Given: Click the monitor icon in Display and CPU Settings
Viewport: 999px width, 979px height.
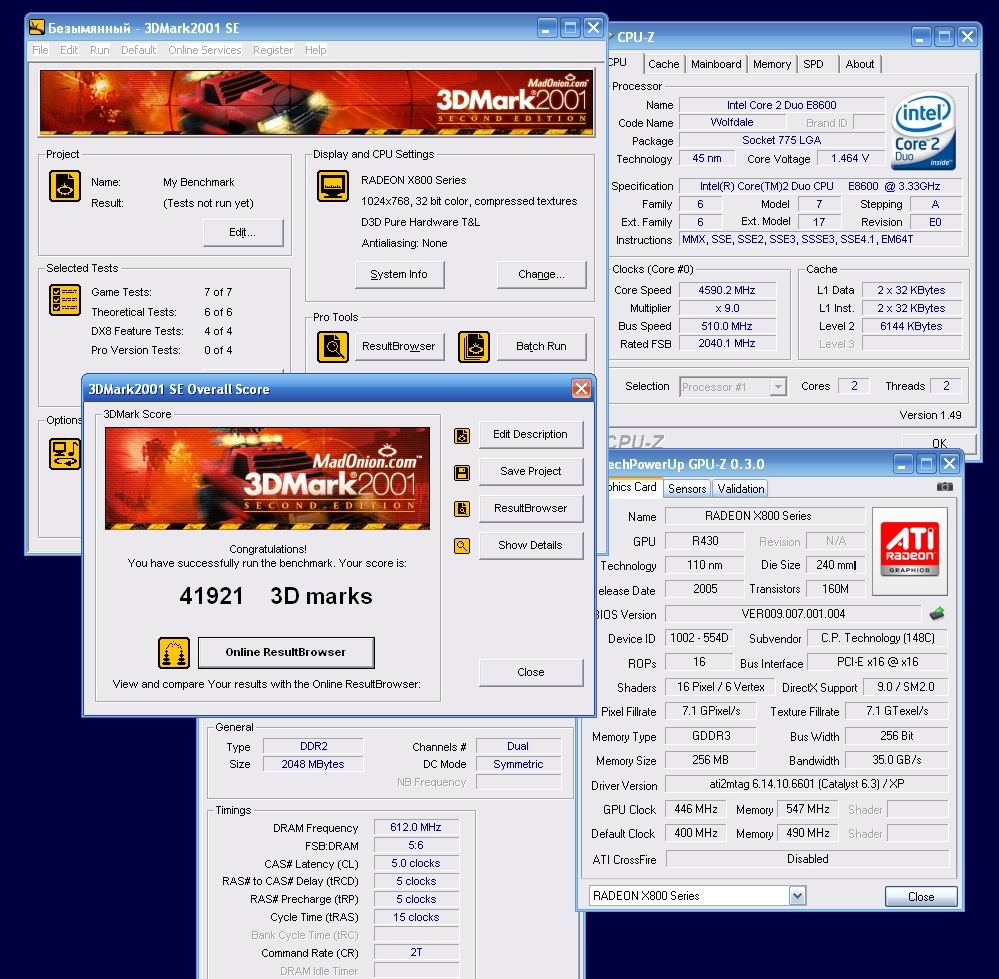Looking at the screenshot, I should click(x=333, y=186).
